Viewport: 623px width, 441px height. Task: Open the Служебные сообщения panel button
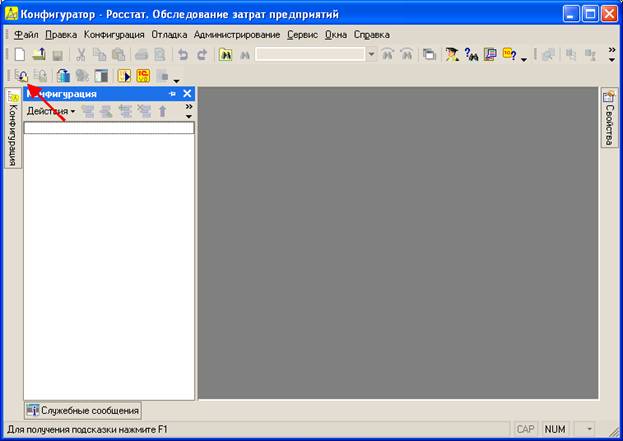tap(83, 410)
